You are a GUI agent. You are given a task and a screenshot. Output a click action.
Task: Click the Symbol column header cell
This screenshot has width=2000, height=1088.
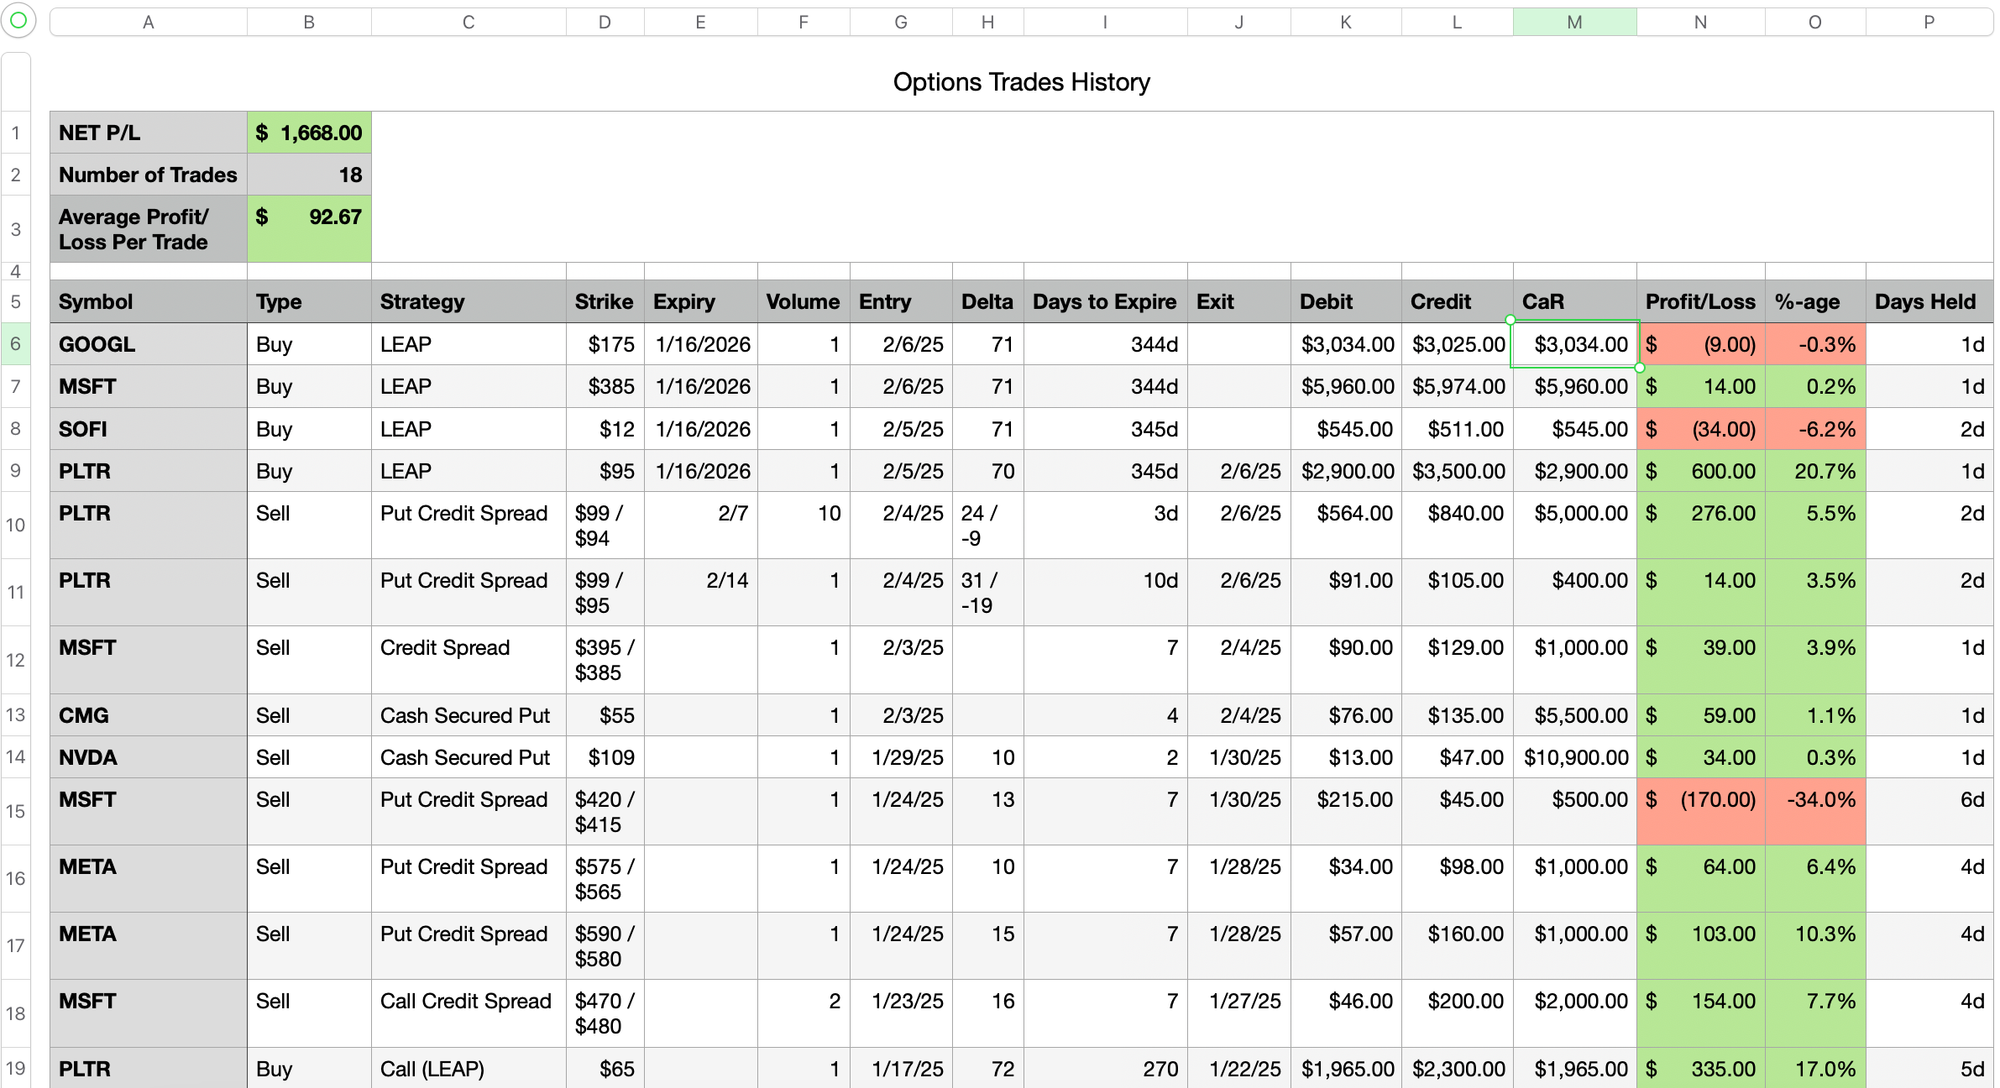coord(148,302)
